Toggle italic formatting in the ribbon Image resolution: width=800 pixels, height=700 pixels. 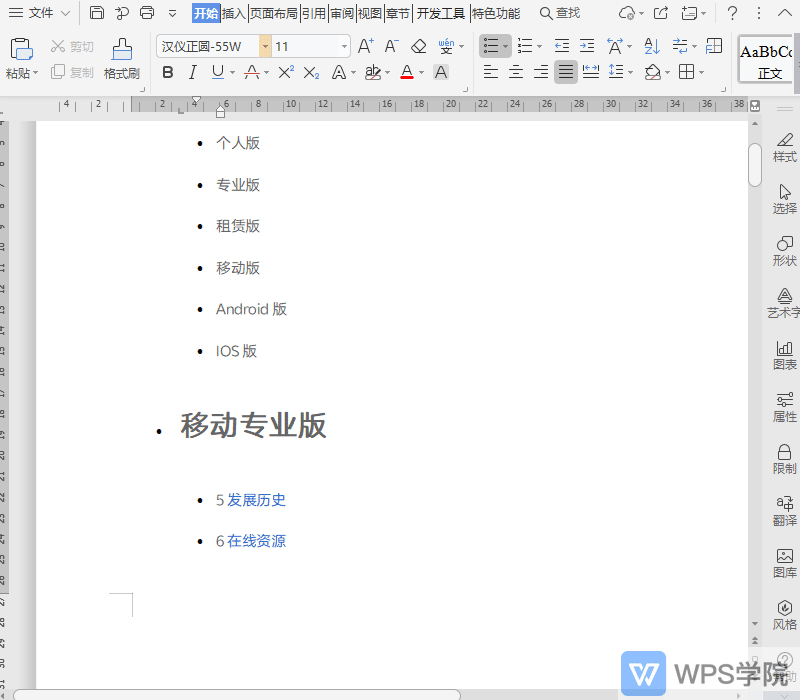coord(191,72)
